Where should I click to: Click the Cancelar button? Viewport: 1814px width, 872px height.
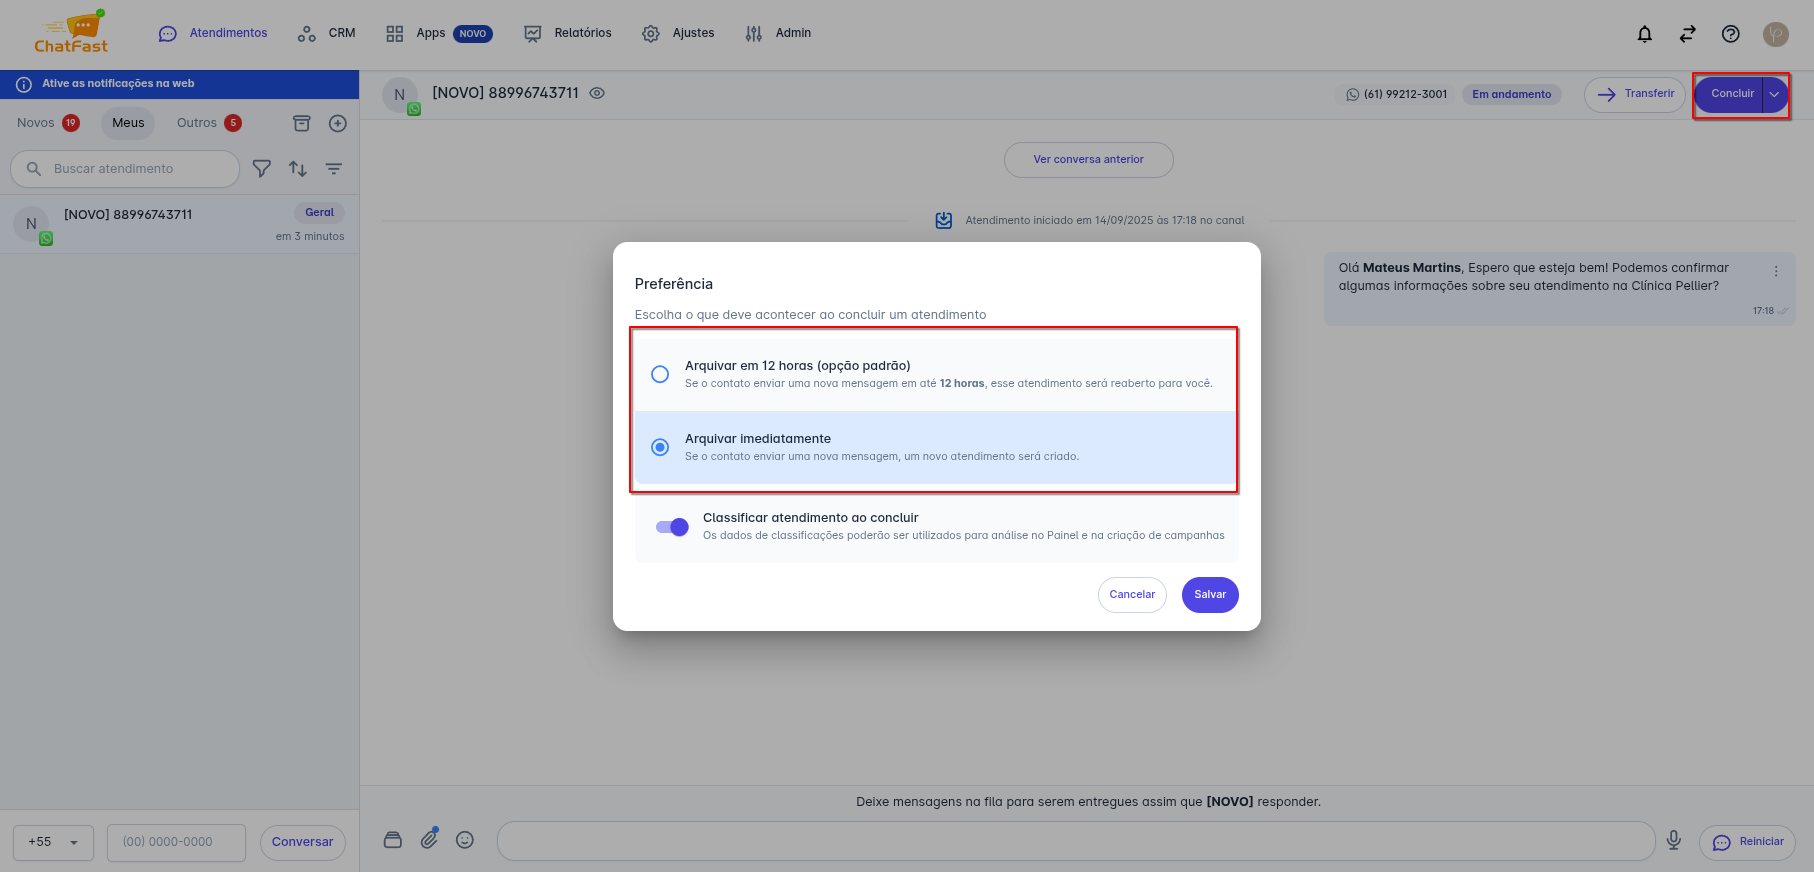tap(1132, 594)
